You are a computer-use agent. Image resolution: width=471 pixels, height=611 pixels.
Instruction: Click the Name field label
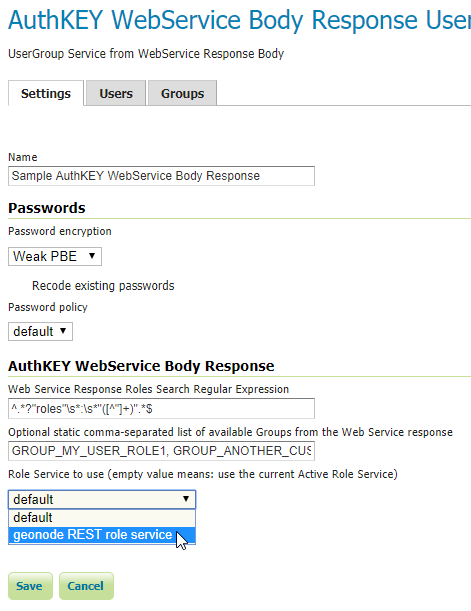(x=23, y=157)
